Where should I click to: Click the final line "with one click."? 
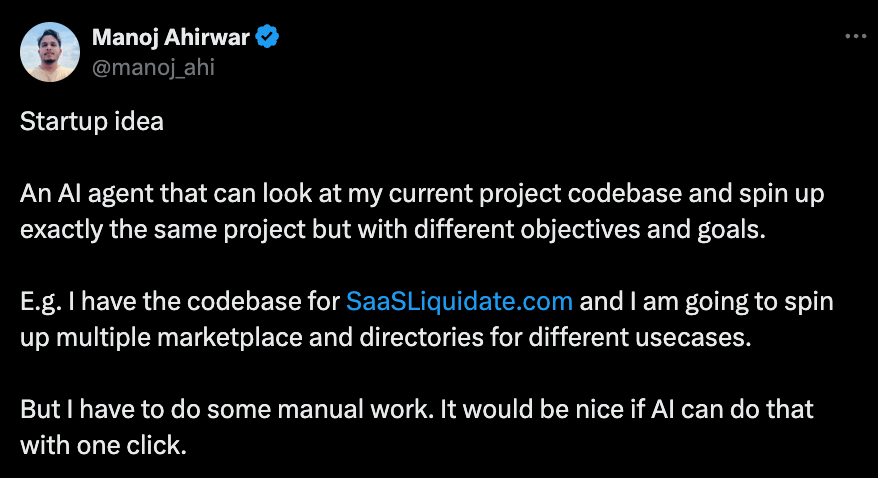104,446
